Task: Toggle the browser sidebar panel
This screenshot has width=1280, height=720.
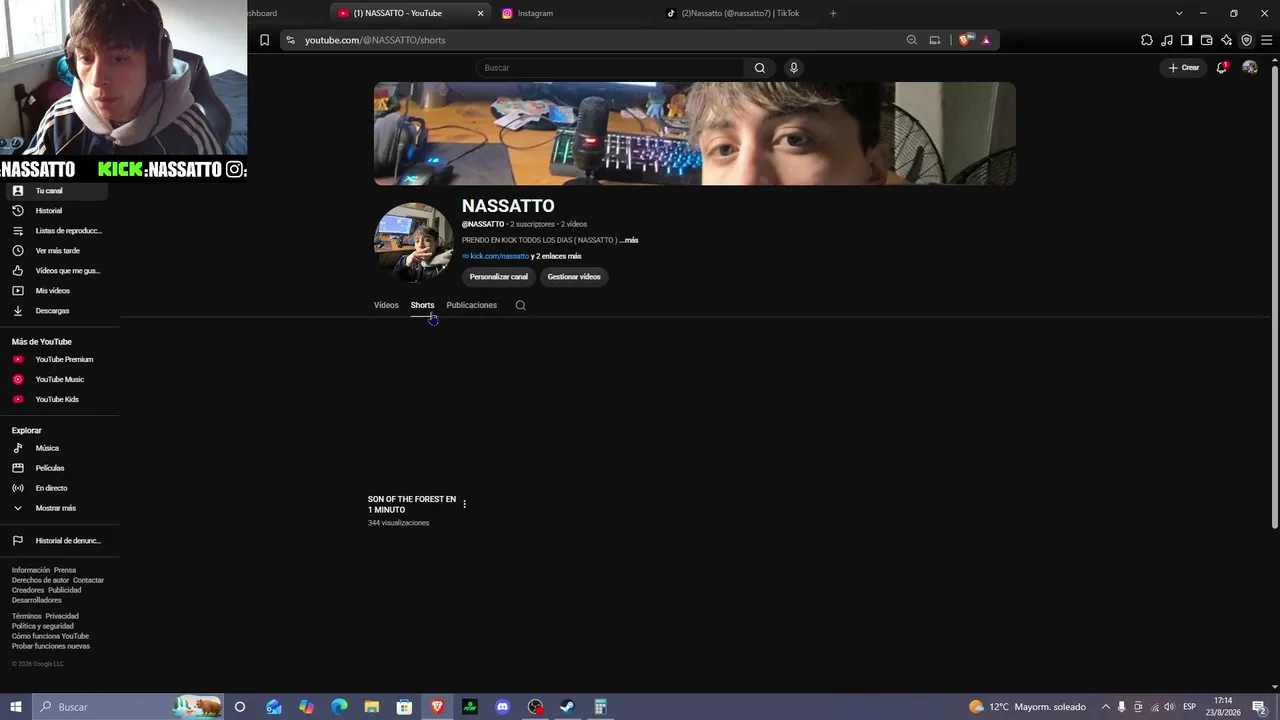Action: click(1186, 40)
